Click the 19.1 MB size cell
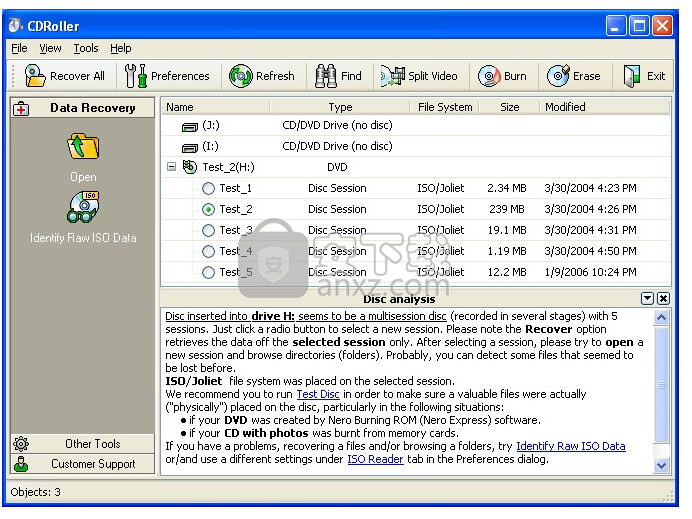 507,230
